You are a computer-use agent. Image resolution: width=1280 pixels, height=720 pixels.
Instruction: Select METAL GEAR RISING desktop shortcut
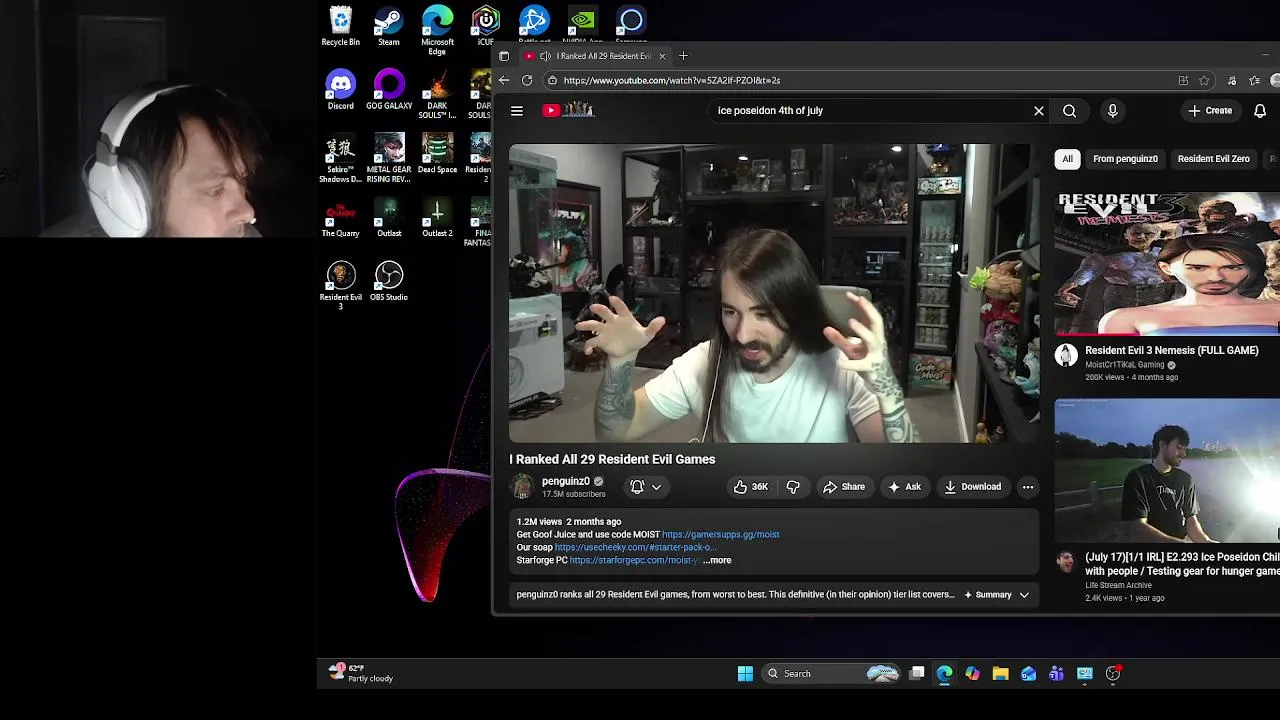pos(389,158)
